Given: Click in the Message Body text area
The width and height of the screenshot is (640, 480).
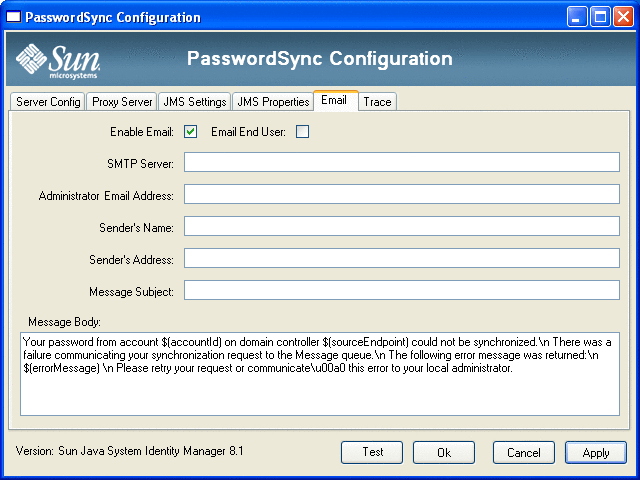Looking at the screenshot, I should 320,374.
